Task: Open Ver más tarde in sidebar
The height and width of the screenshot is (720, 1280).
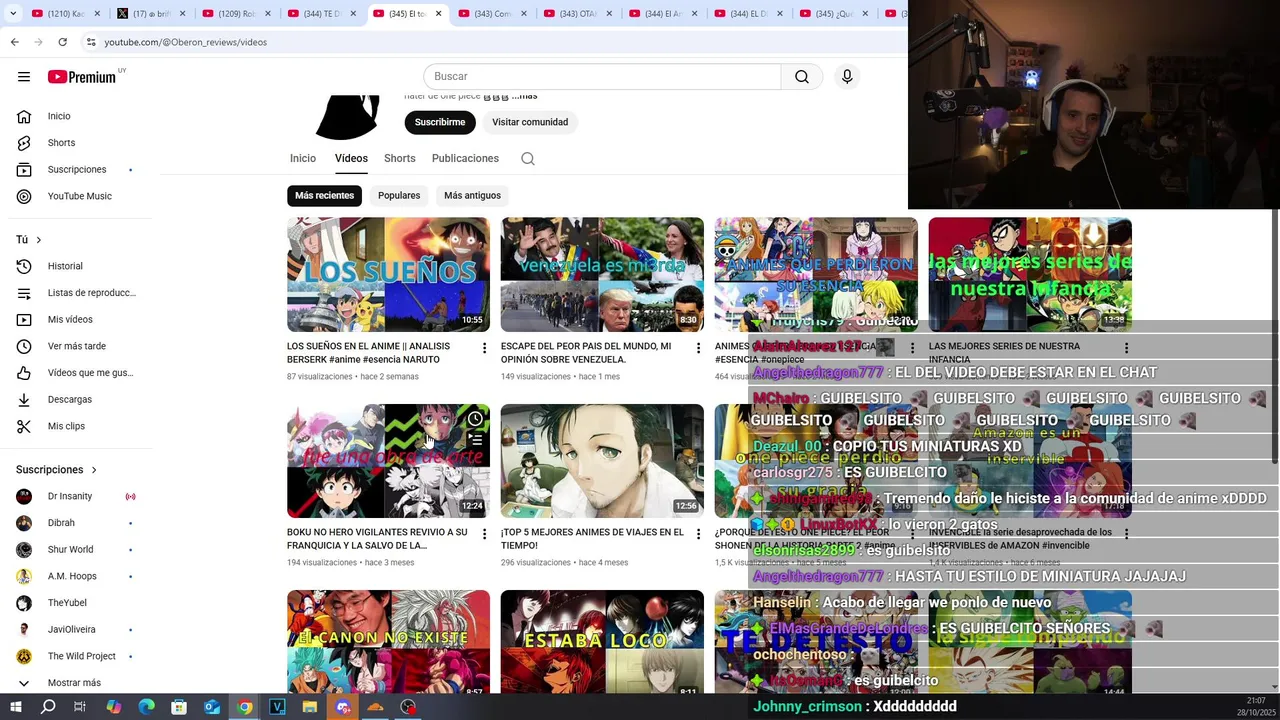Action: click(76, 346)
